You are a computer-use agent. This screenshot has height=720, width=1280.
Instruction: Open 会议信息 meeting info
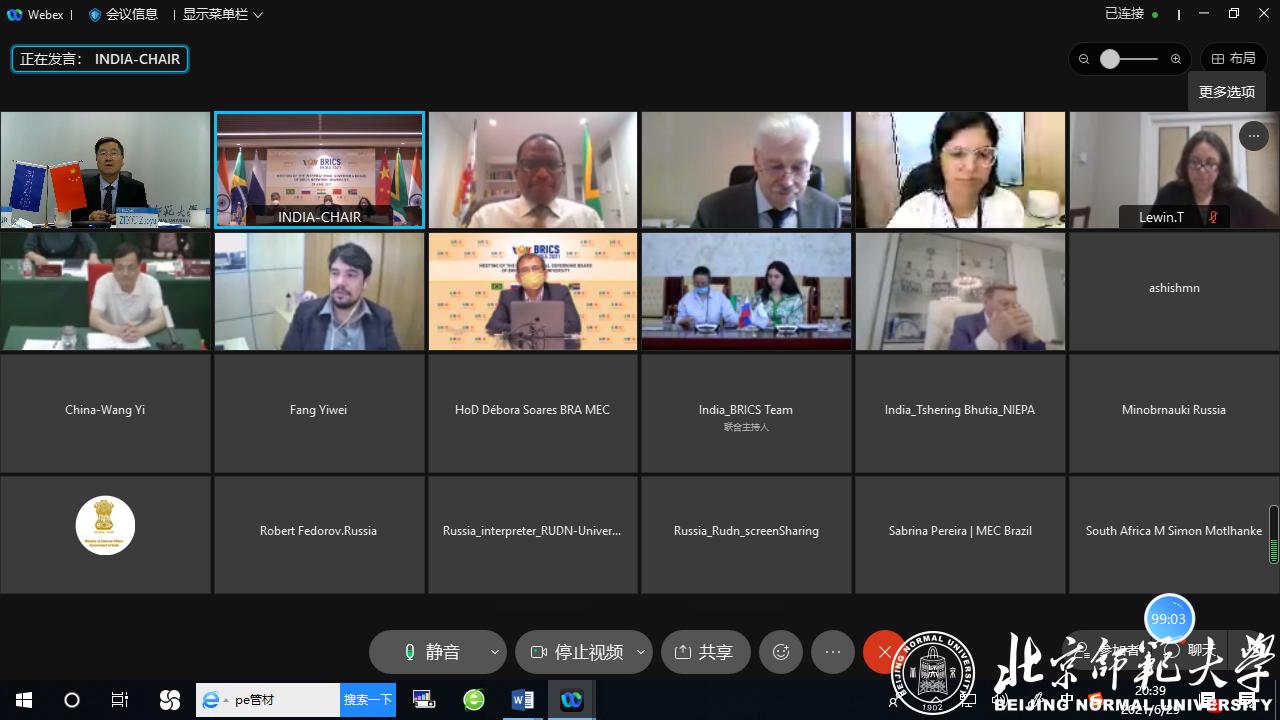tap(123, 15)
